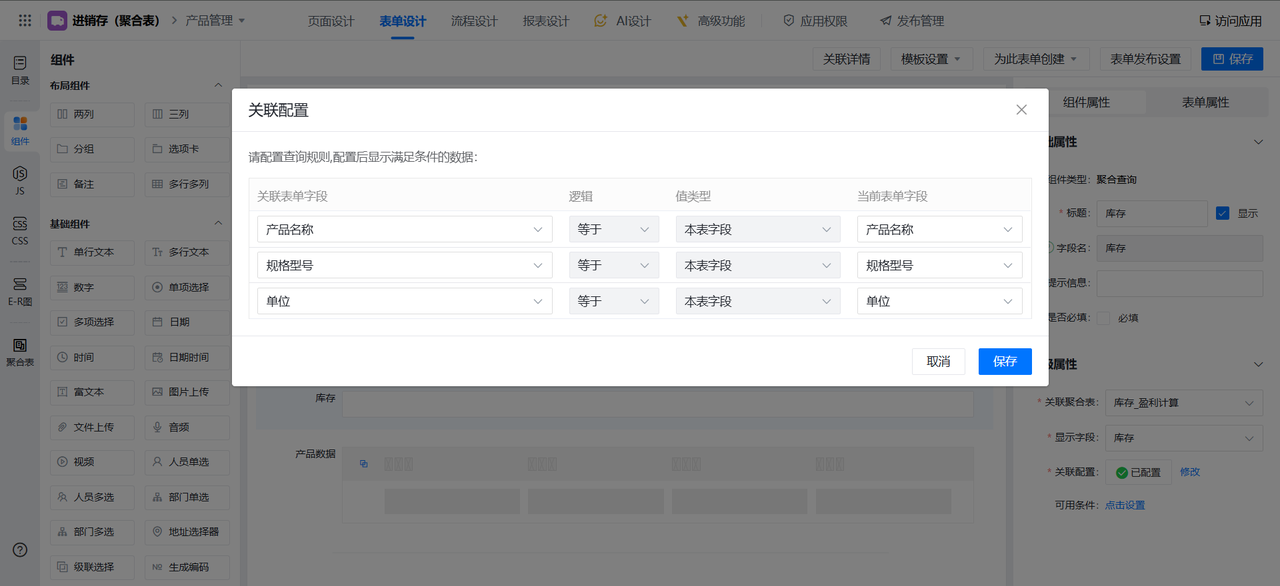Click the 标题 input field with 库存
Image resolution: width=1280 pixels, height=586 pixels.
(x=1151, y=214)
